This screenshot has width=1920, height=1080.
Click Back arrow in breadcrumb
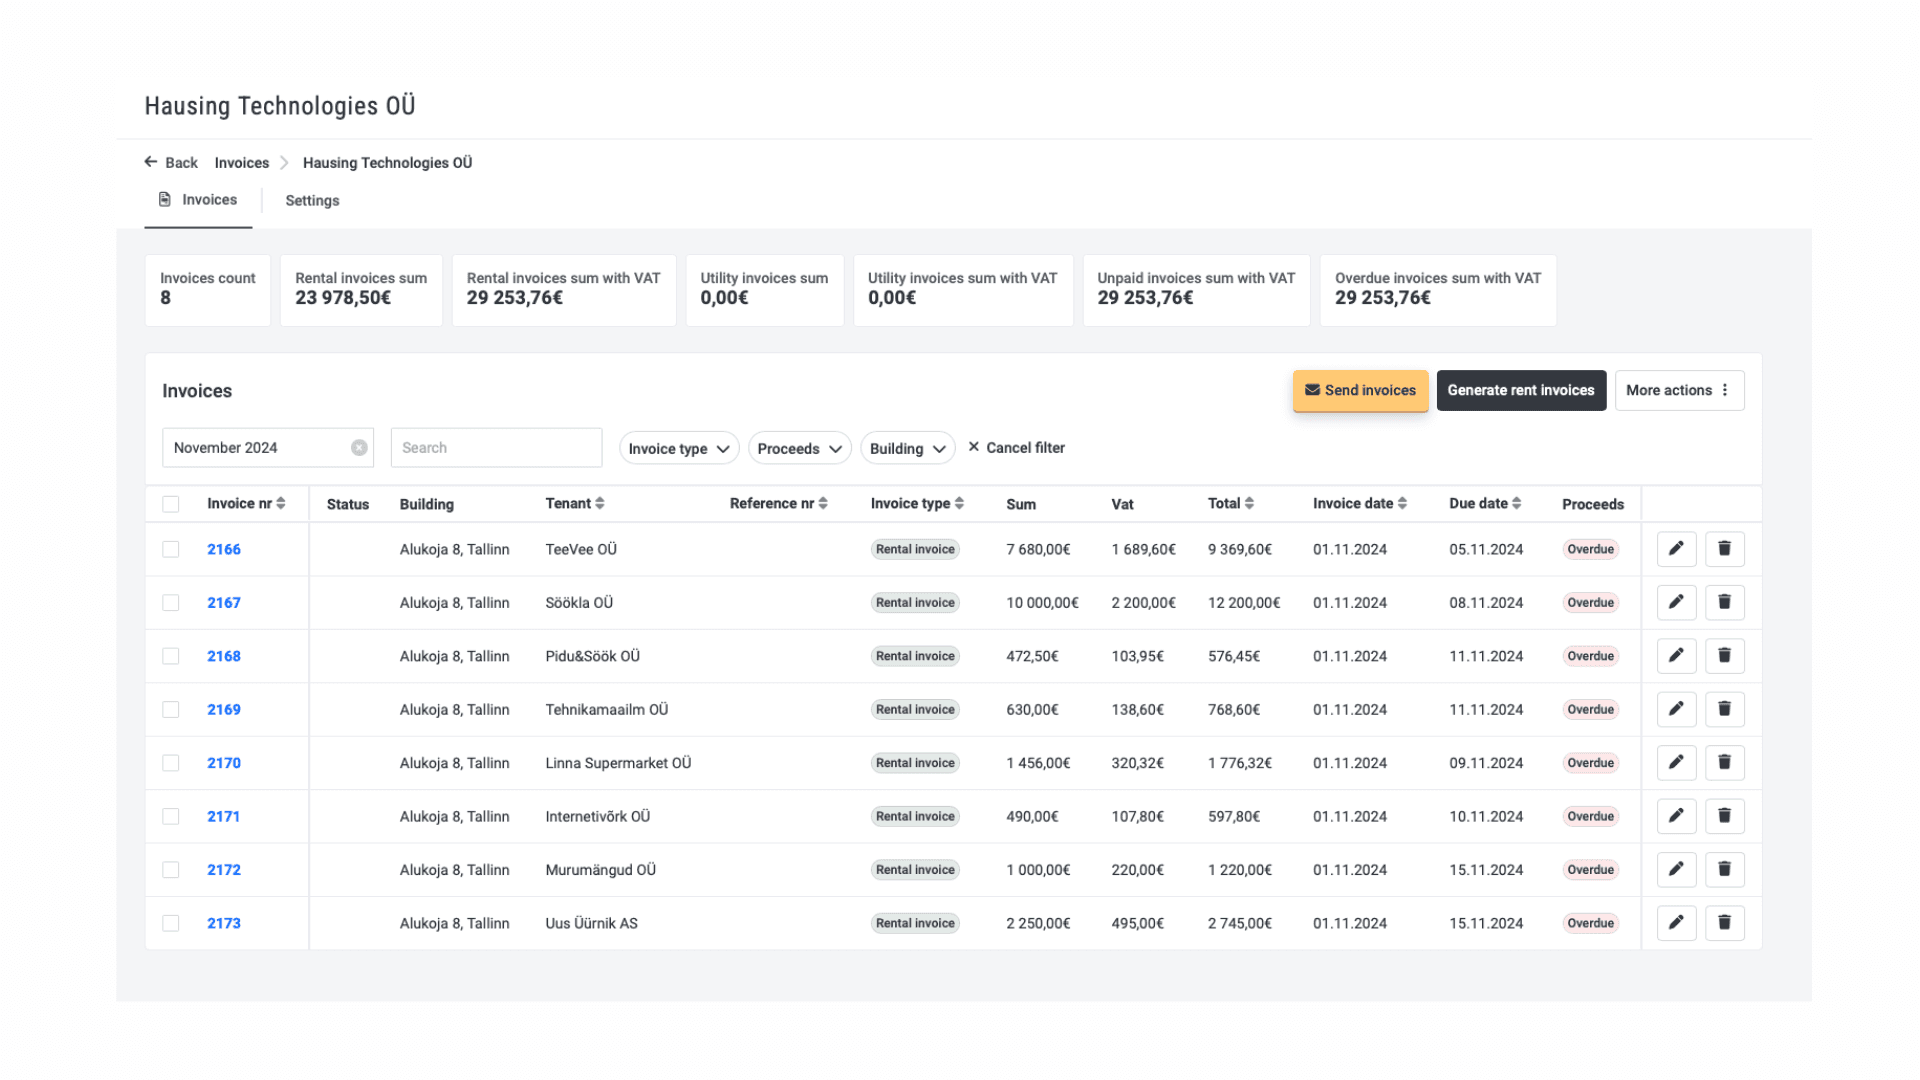151,162
